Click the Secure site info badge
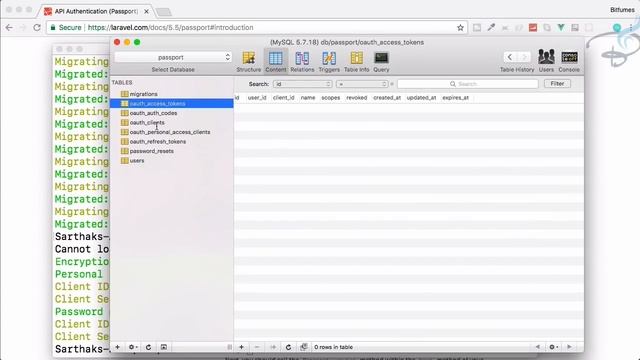The image size is (640, 360). (66, 27)
